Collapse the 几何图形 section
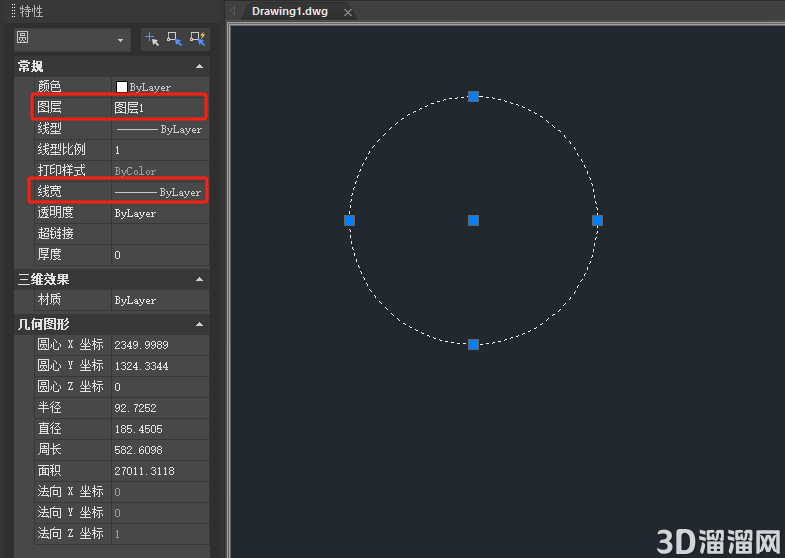 [199, 325]
